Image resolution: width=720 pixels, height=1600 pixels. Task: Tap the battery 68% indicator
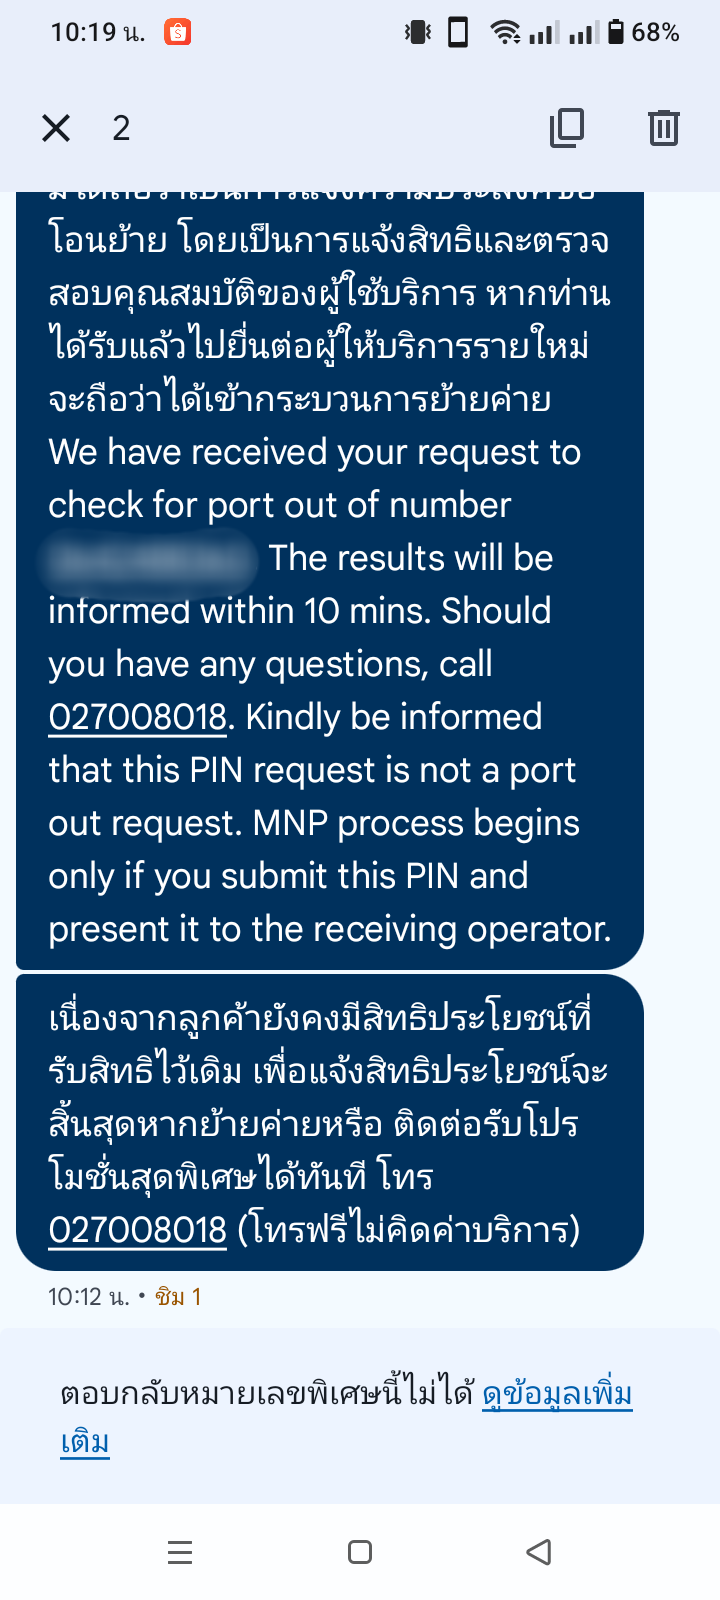644,32
